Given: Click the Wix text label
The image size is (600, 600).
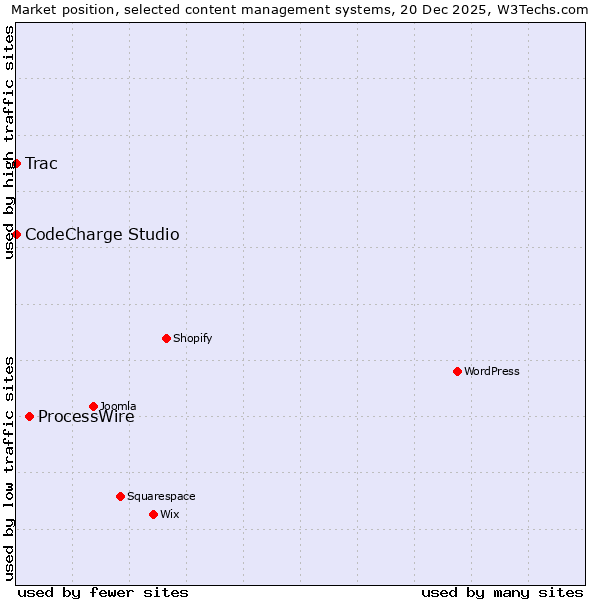Looking at the screenshot, I should [x=169, y=515].
